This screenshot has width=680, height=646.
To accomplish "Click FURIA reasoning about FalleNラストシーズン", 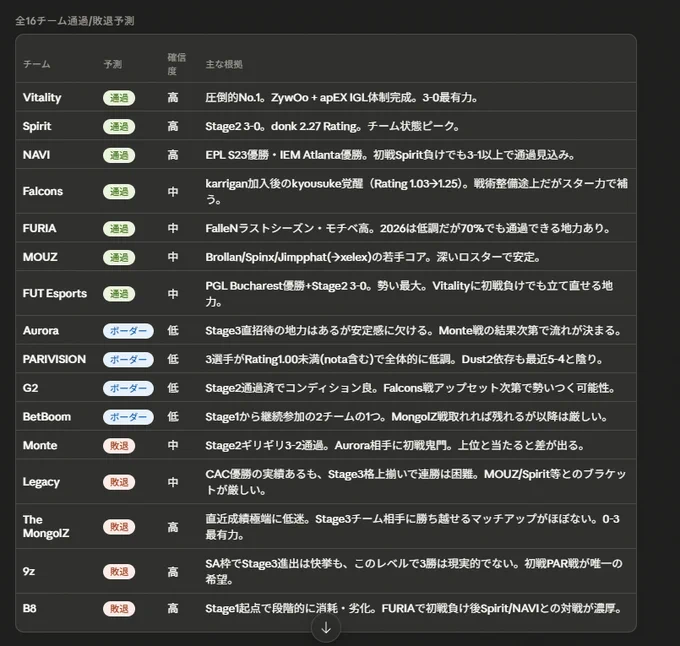I will [x=408, y=228].
